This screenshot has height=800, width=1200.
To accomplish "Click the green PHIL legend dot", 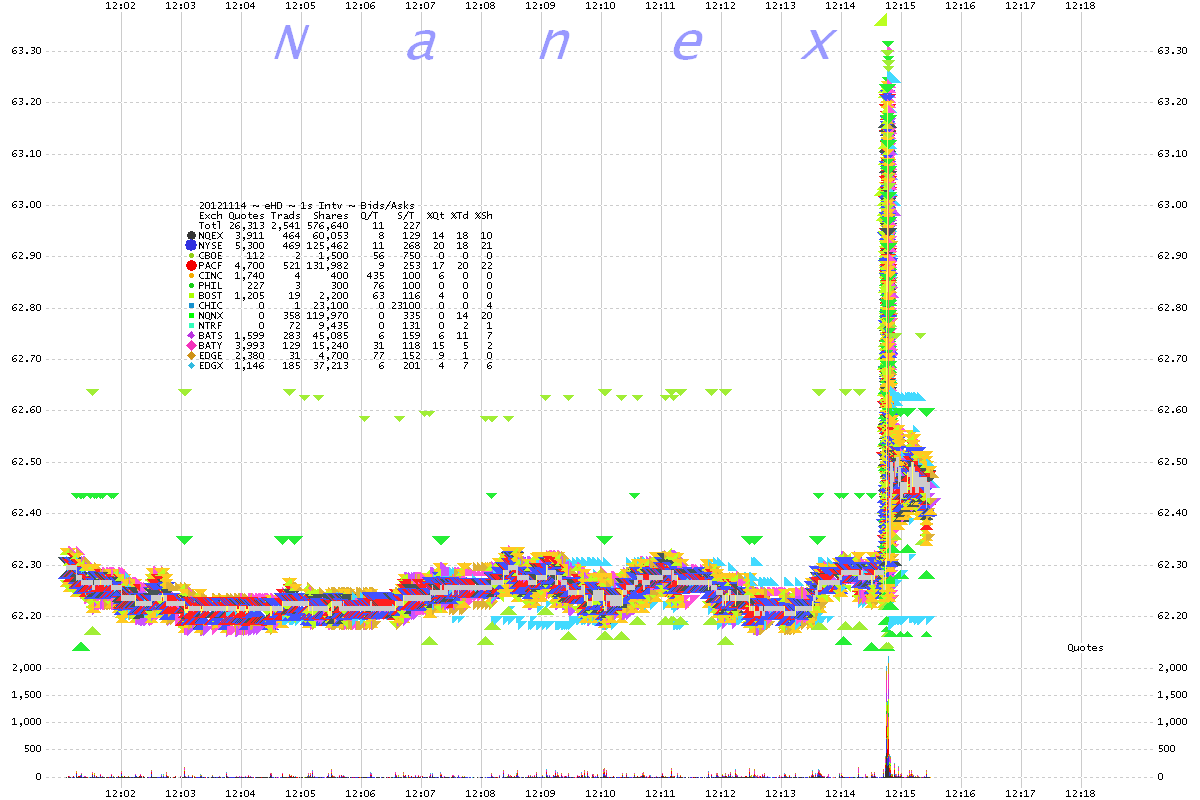I will tap(191, 284).
